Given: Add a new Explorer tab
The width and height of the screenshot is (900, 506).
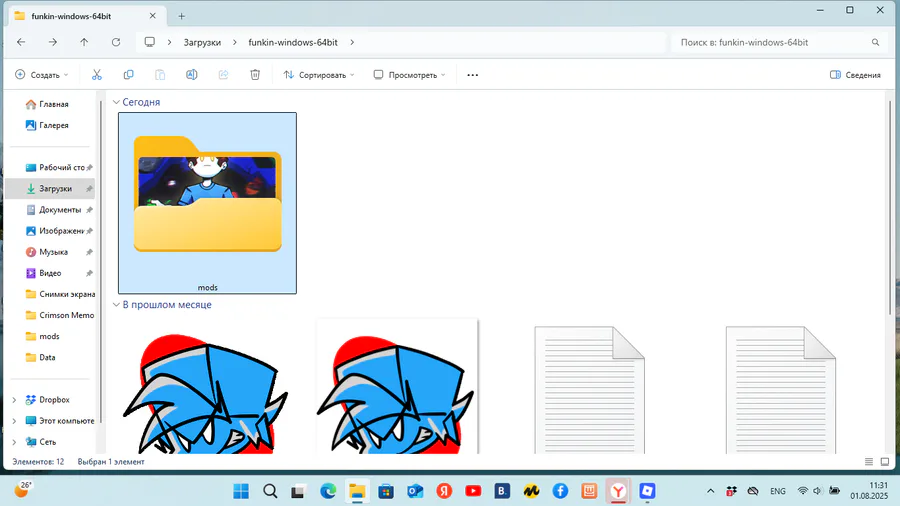Looking at the screenshot, I should click(x=181, y=16).
